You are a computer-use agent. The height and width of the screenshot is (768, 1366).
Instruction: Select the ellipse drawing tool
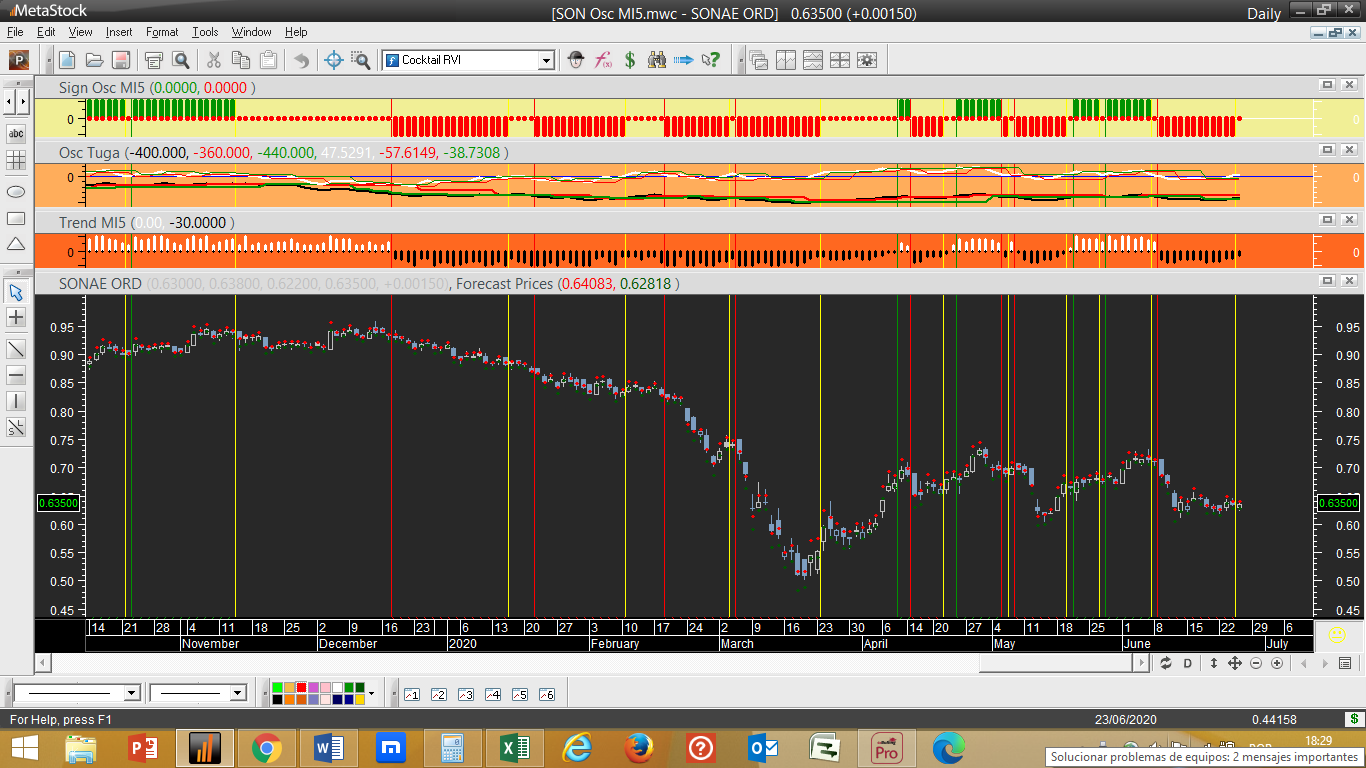click(x=16, y=191)
